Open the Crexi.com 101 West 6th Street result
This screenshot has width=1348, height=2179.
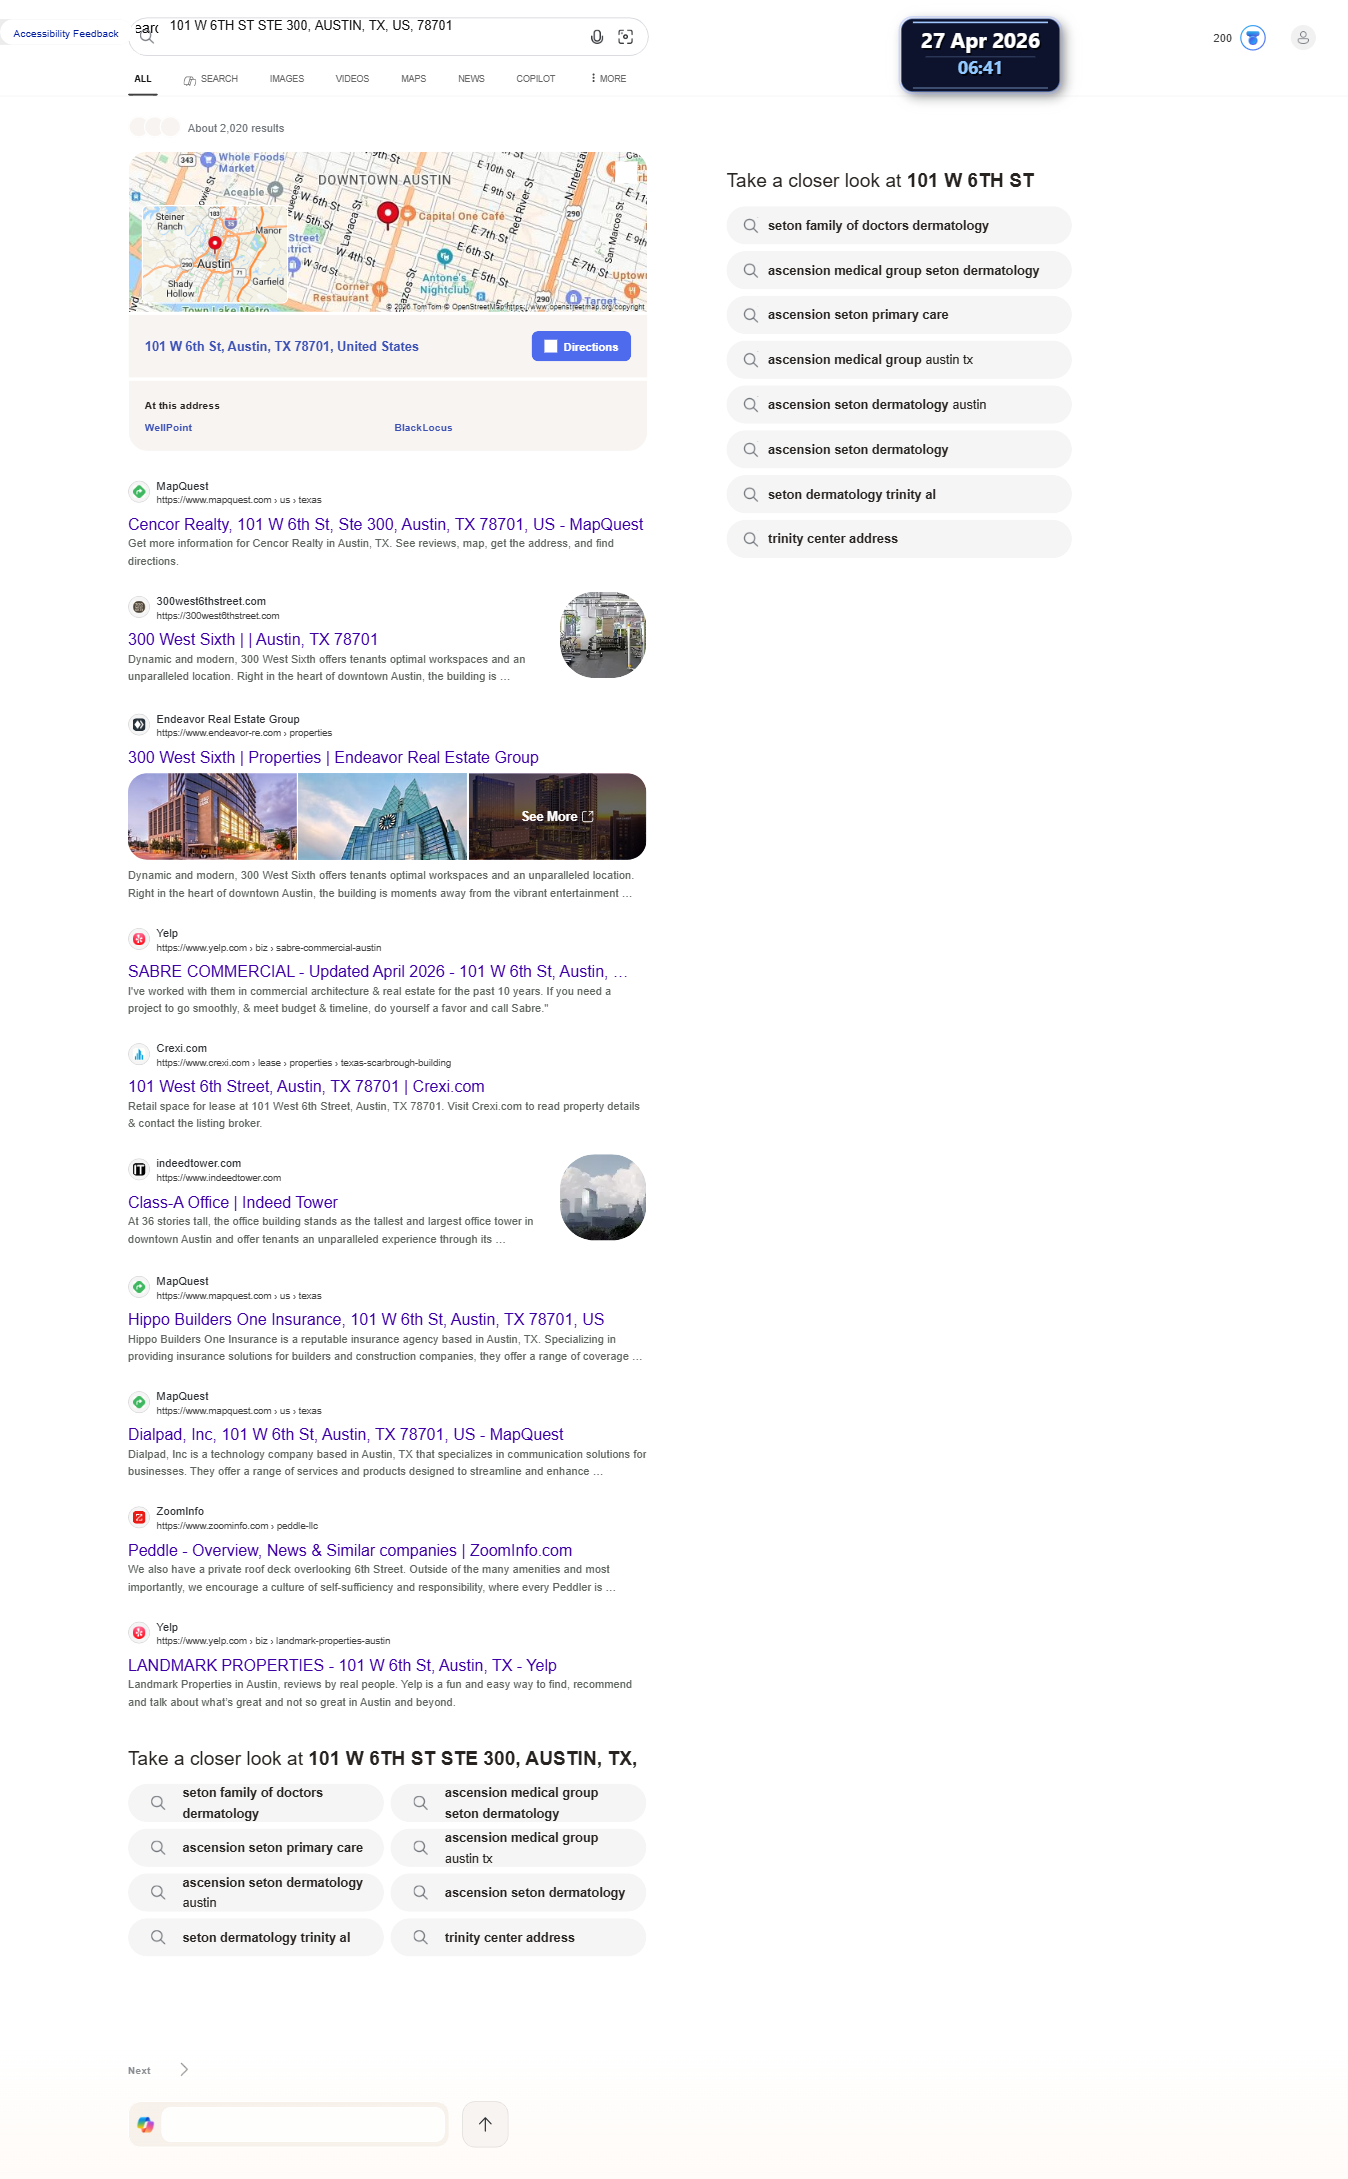[x=306, y=1086]
